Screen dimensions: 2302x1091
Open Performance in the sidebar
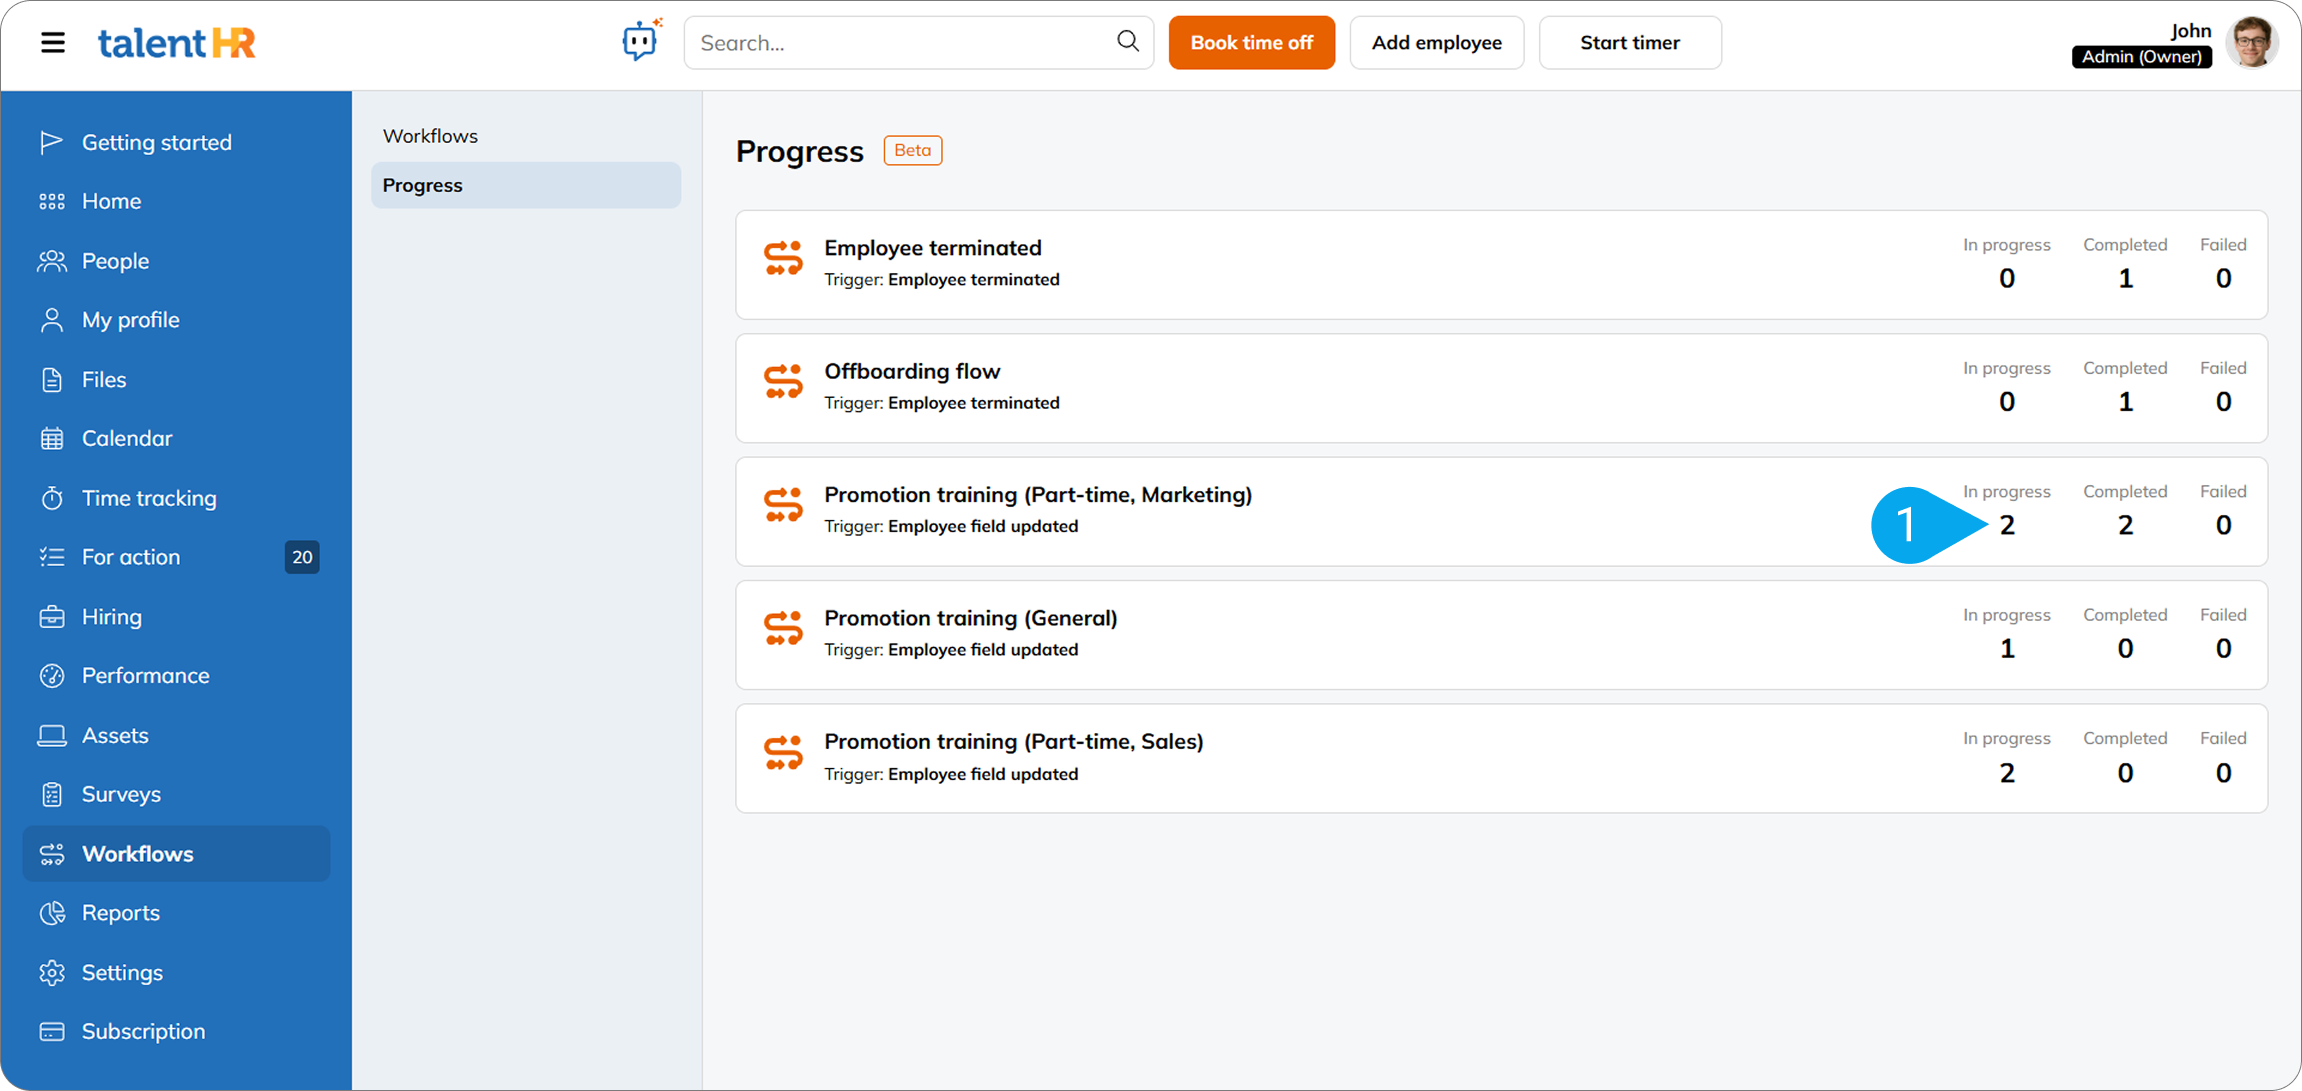176,675
